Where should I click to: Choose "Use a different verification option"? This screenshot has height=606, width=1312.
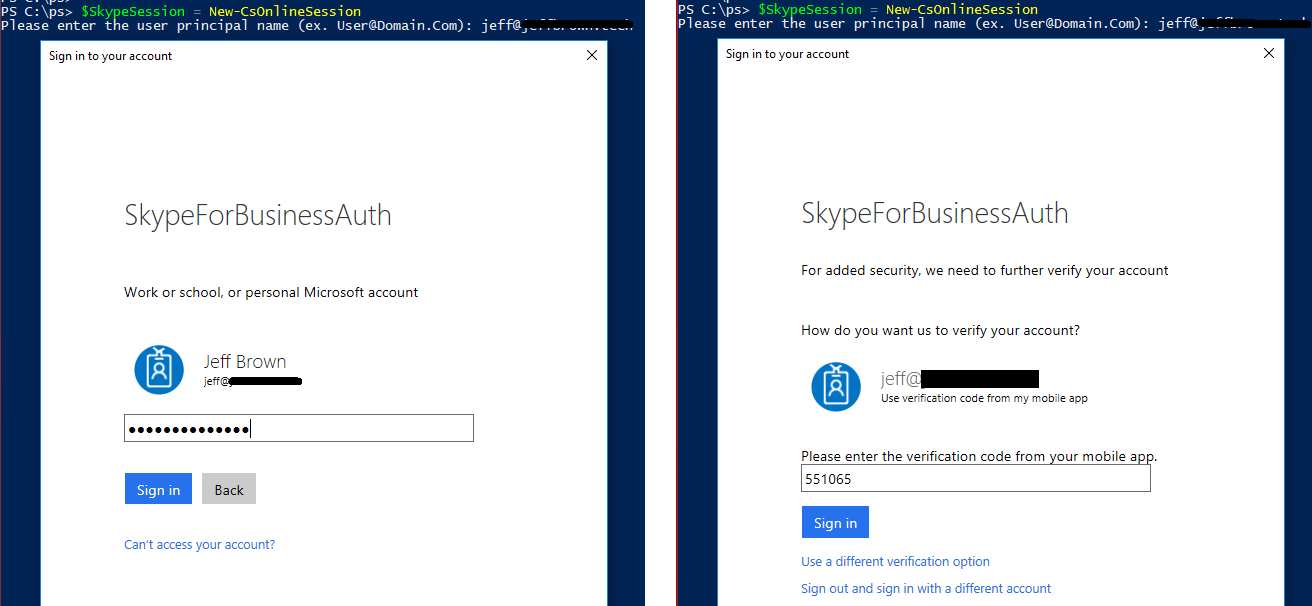[895, 562]
